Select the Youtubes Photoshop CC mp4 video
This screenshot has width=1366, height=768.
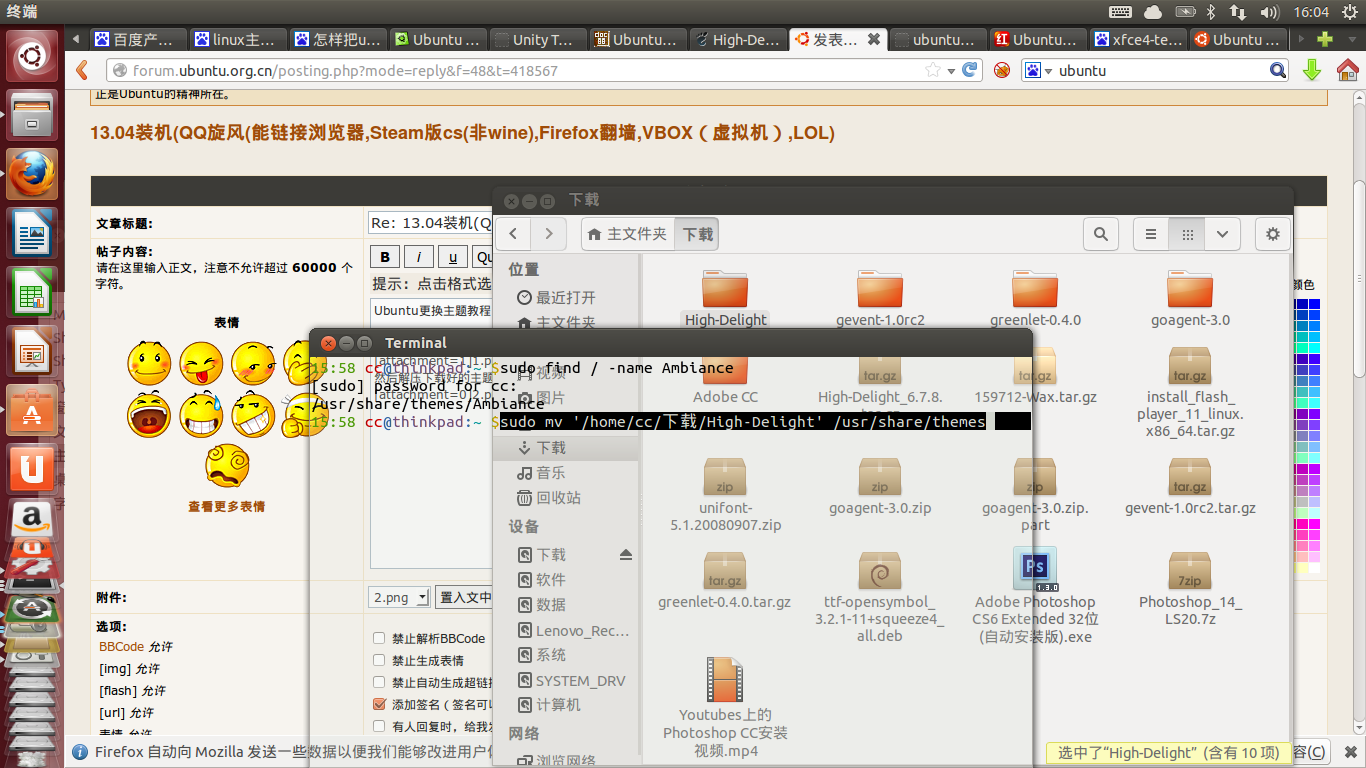tap(725, 681)
